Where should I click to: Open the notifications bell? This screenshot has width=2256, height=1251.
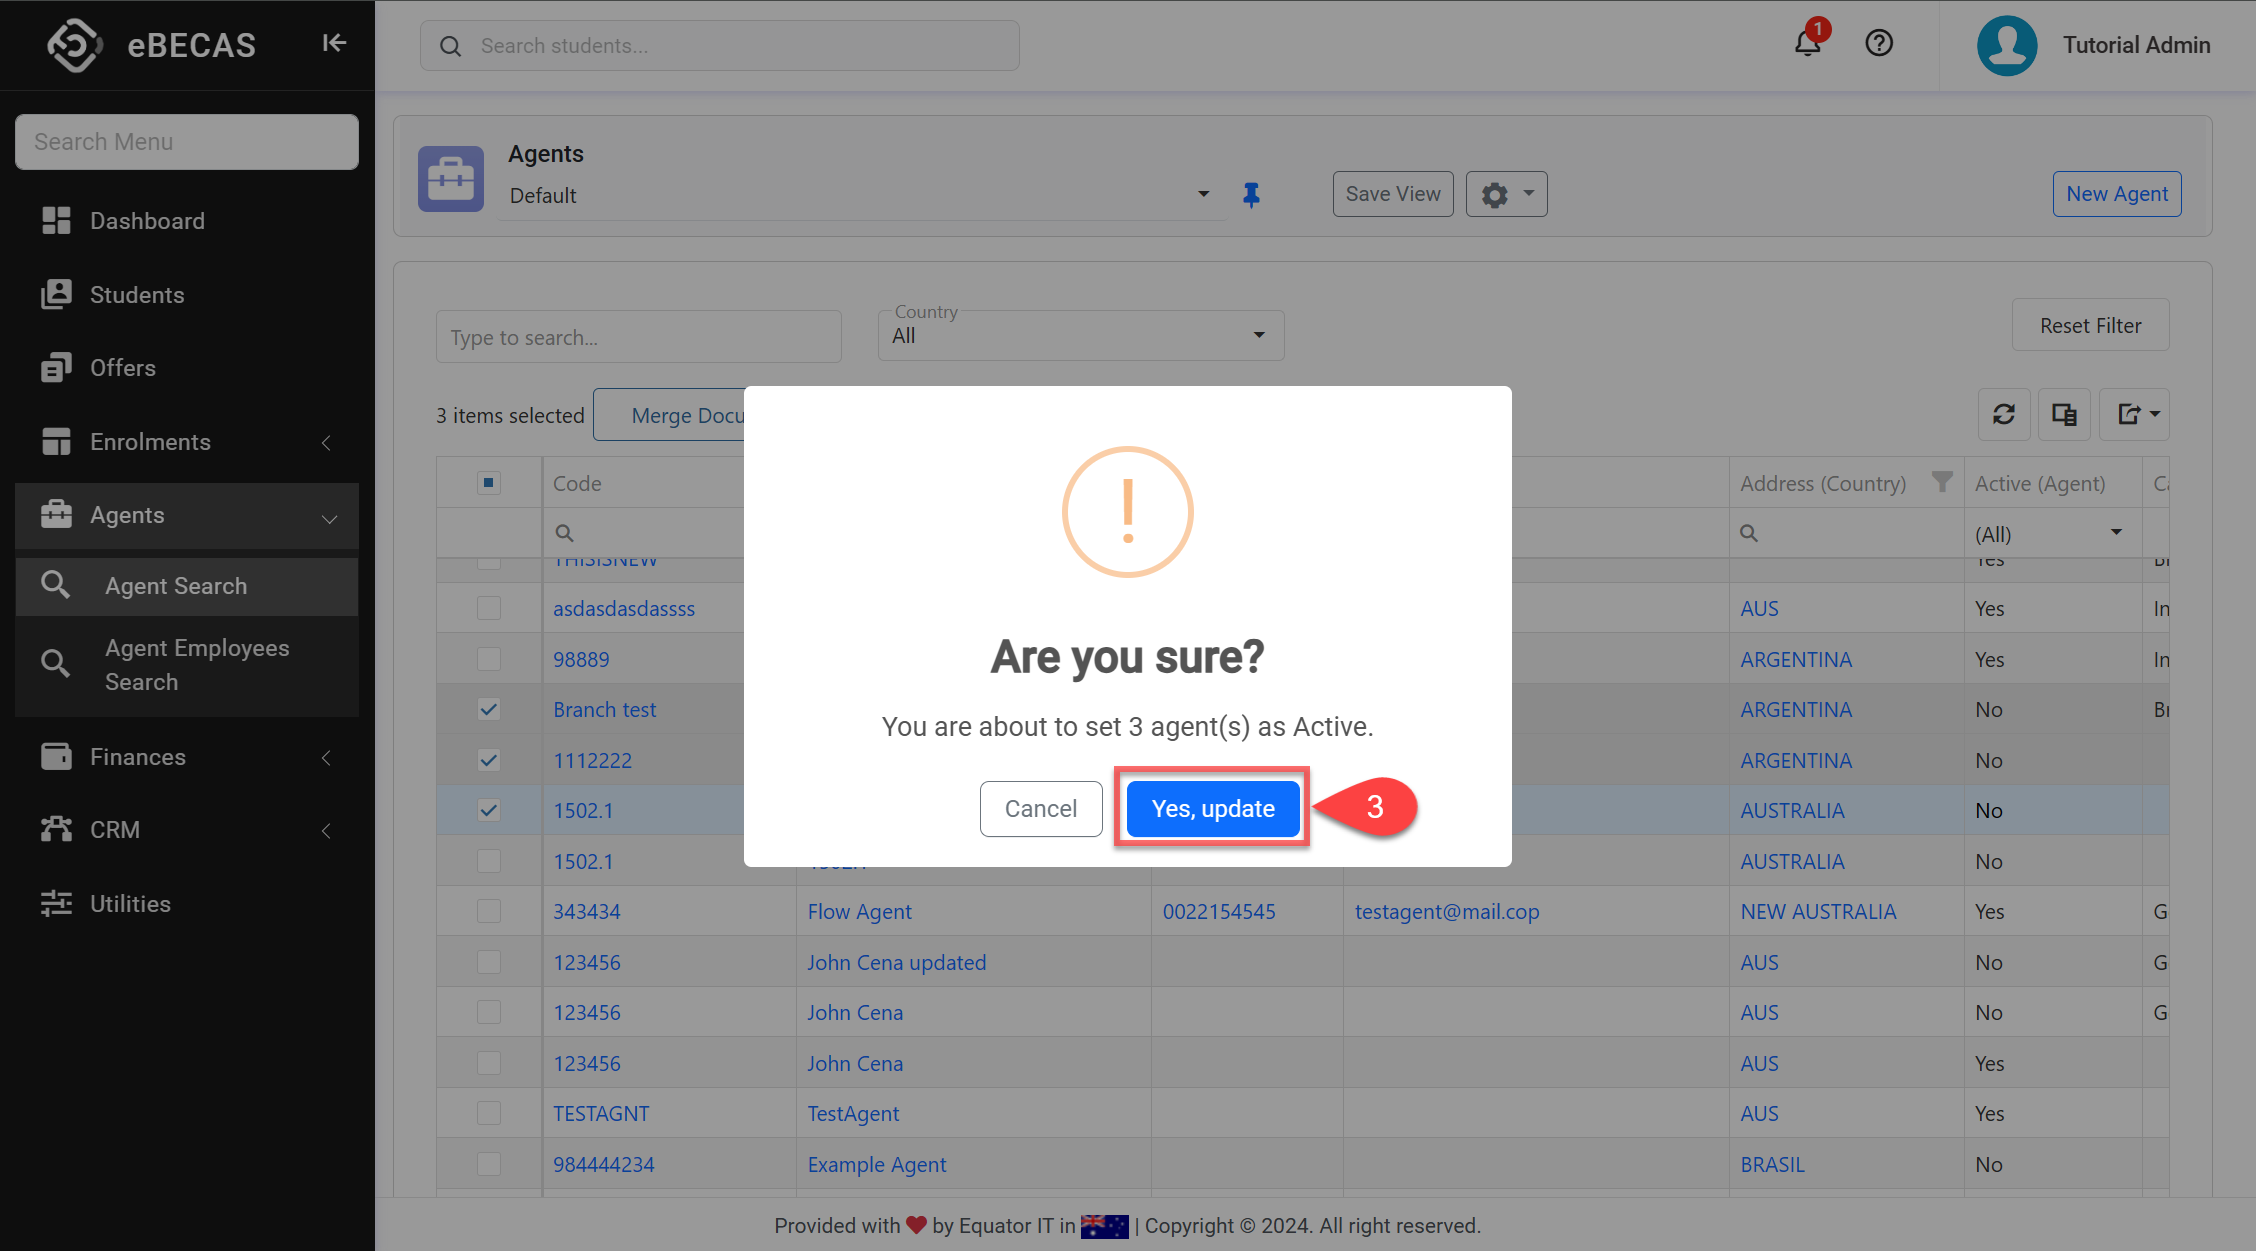[1808, 43]
